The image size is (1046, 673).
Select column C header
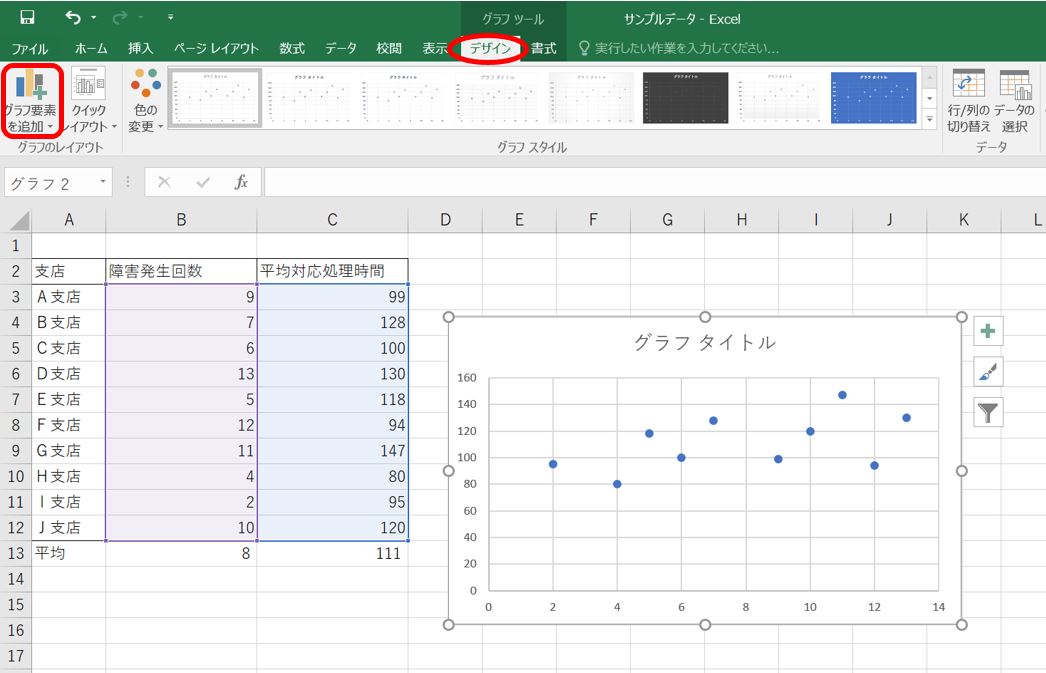(x=332, y=220)
